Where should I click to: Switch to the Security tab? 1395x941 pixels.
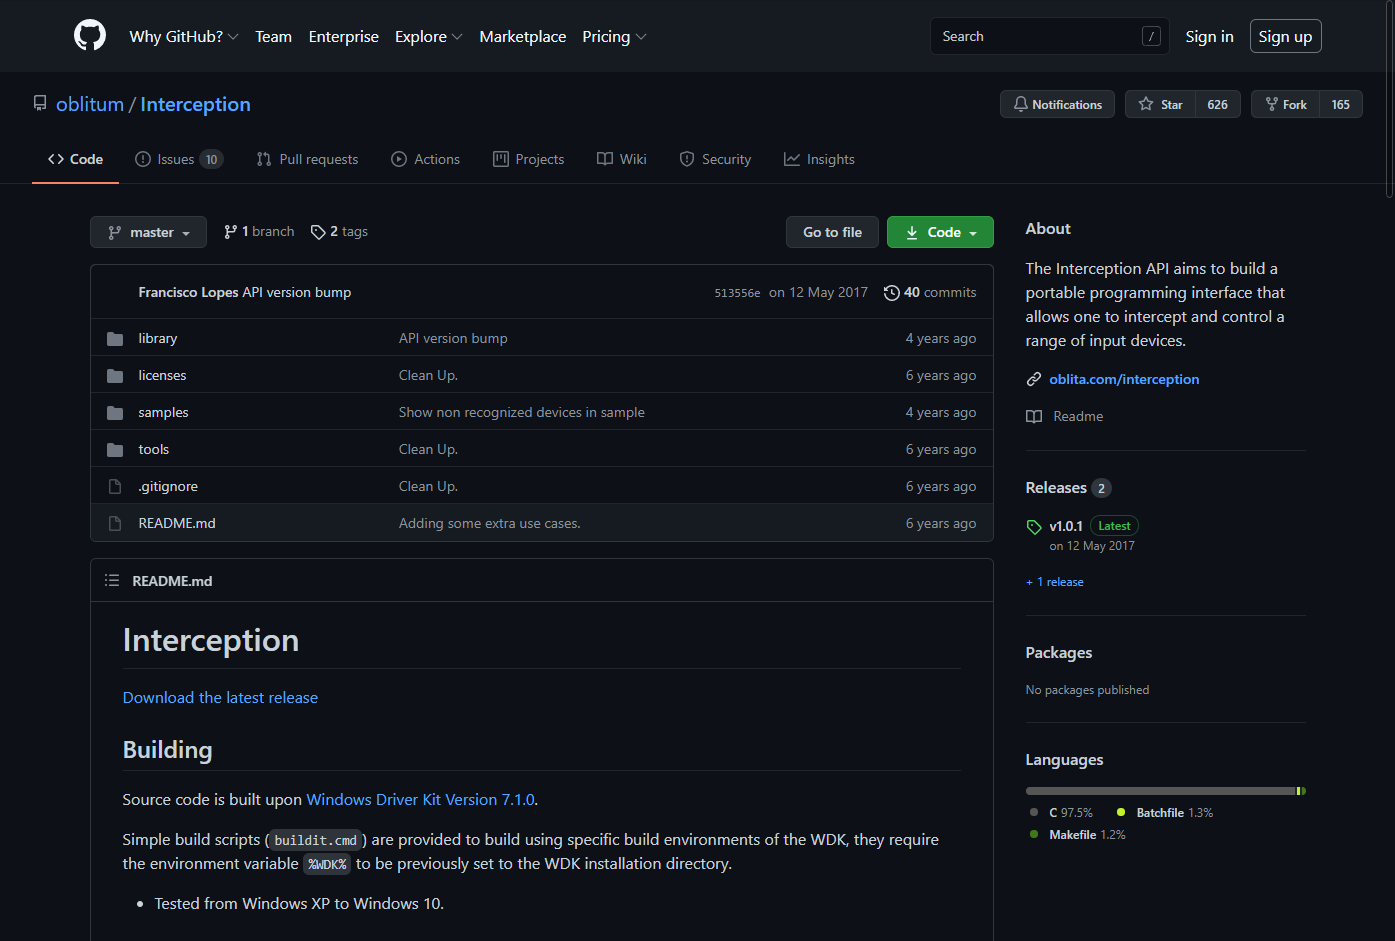coord(715,159)
